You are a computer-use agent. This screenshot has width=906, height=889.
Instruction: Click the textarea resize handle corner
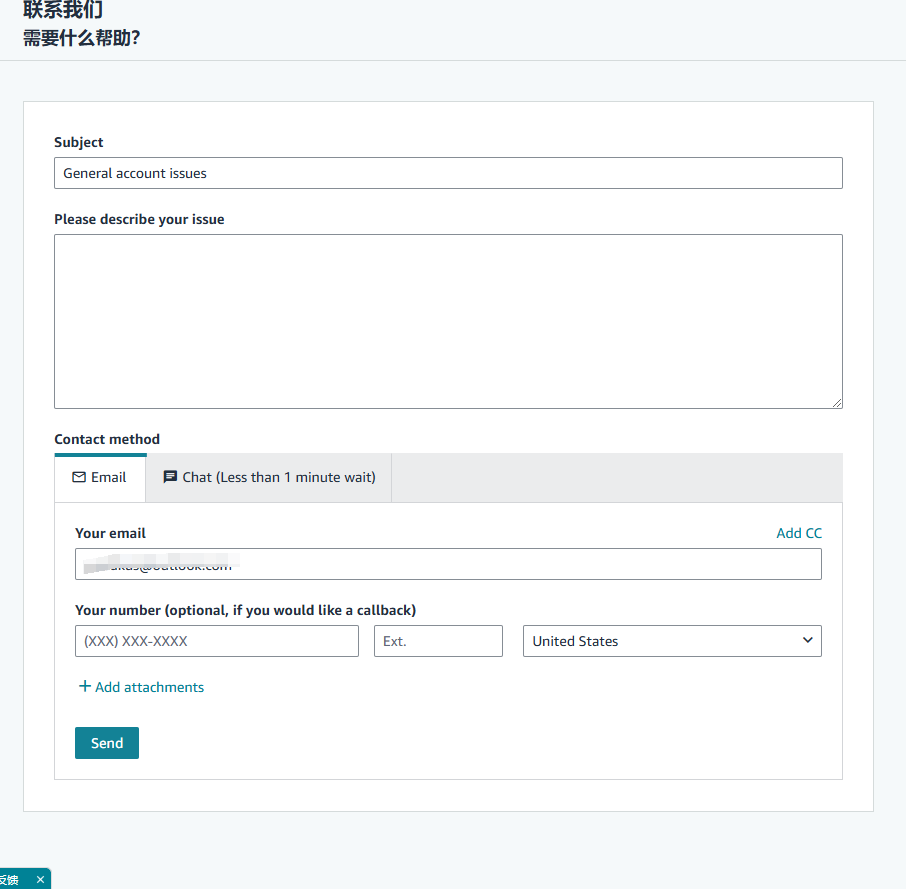pos(837,403)
